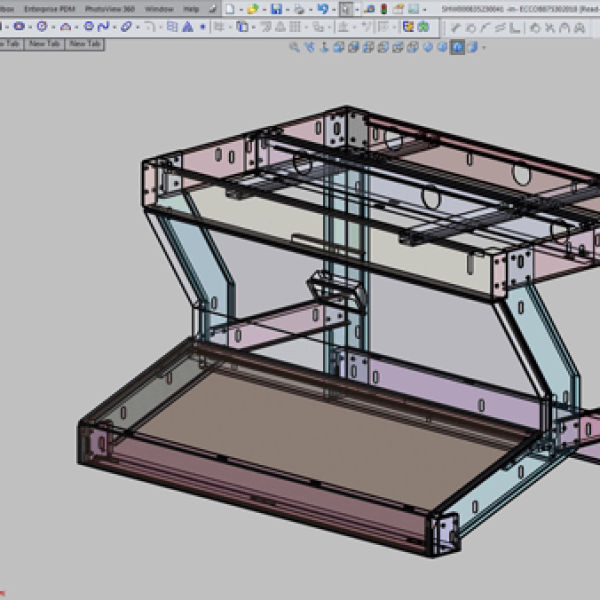600x600 pixels.
Task: Save the document with the floppy icon
Action: (x=276, y=9)
